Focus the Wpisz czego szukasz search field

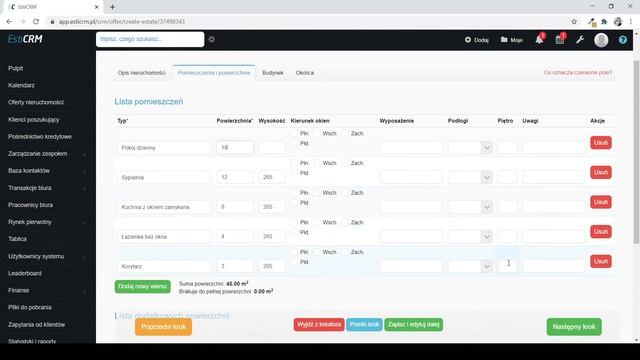click(150, 39)
